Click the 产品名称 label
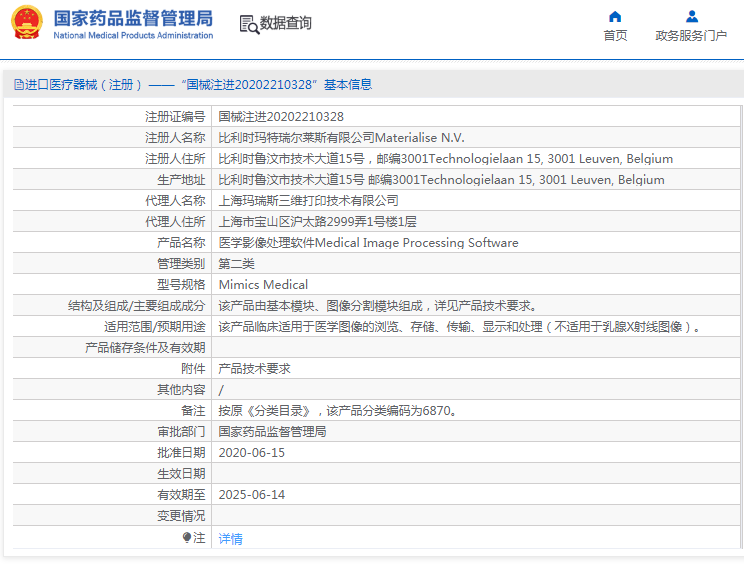 181,242
